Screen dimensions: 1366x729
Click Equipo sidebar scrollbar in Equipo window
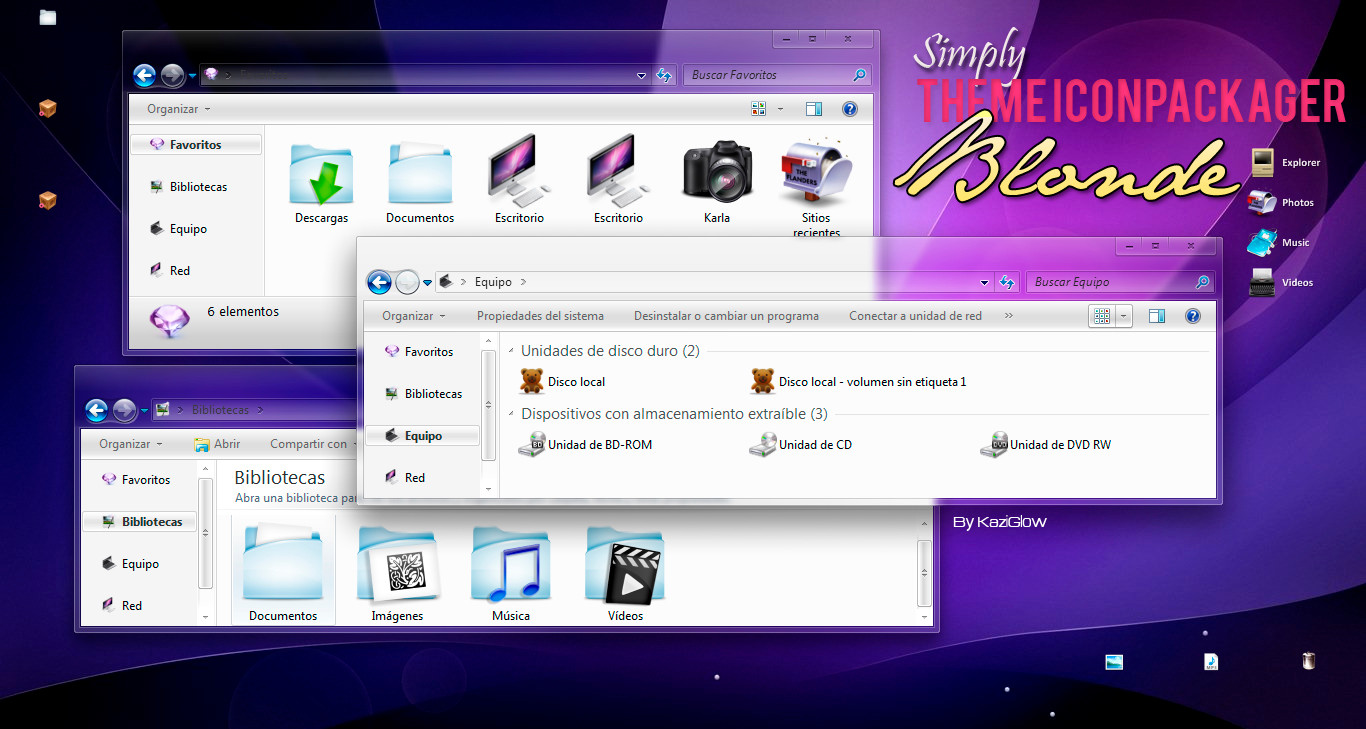coord(489,405)
